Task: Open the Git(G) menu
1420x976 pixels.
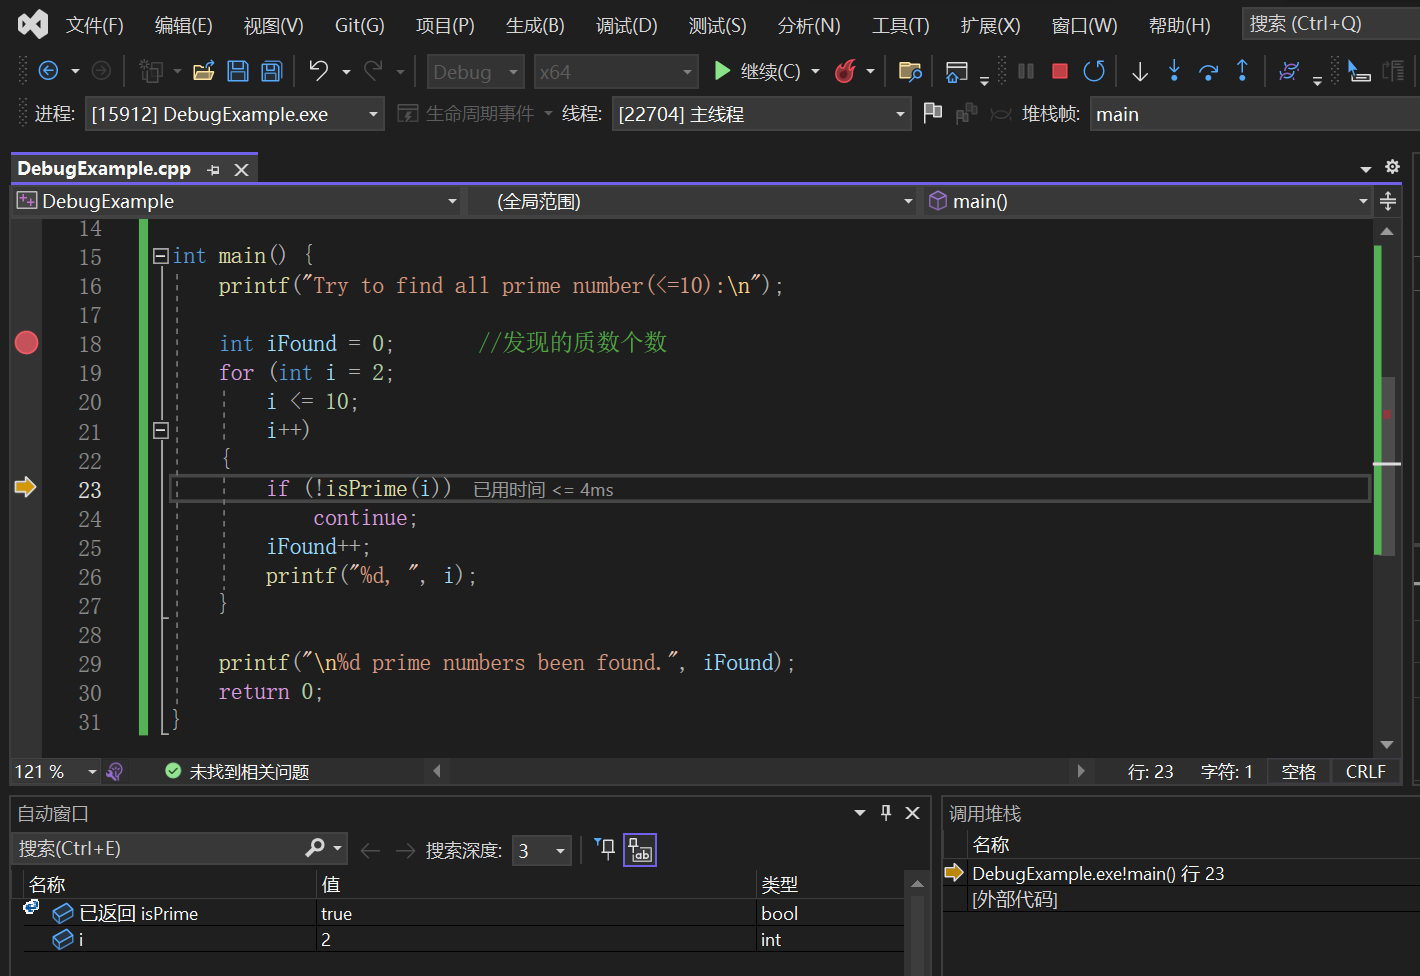Action: point(359,25)
